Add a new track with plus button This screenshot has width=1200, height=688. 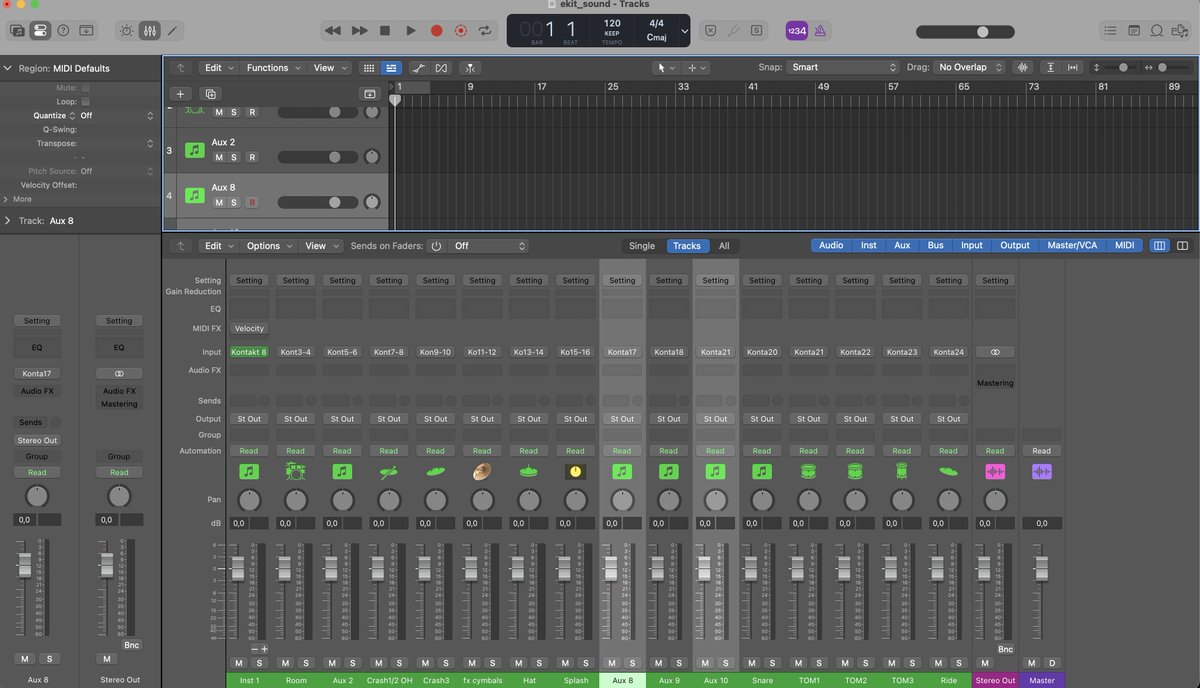[x=181, y=93]
